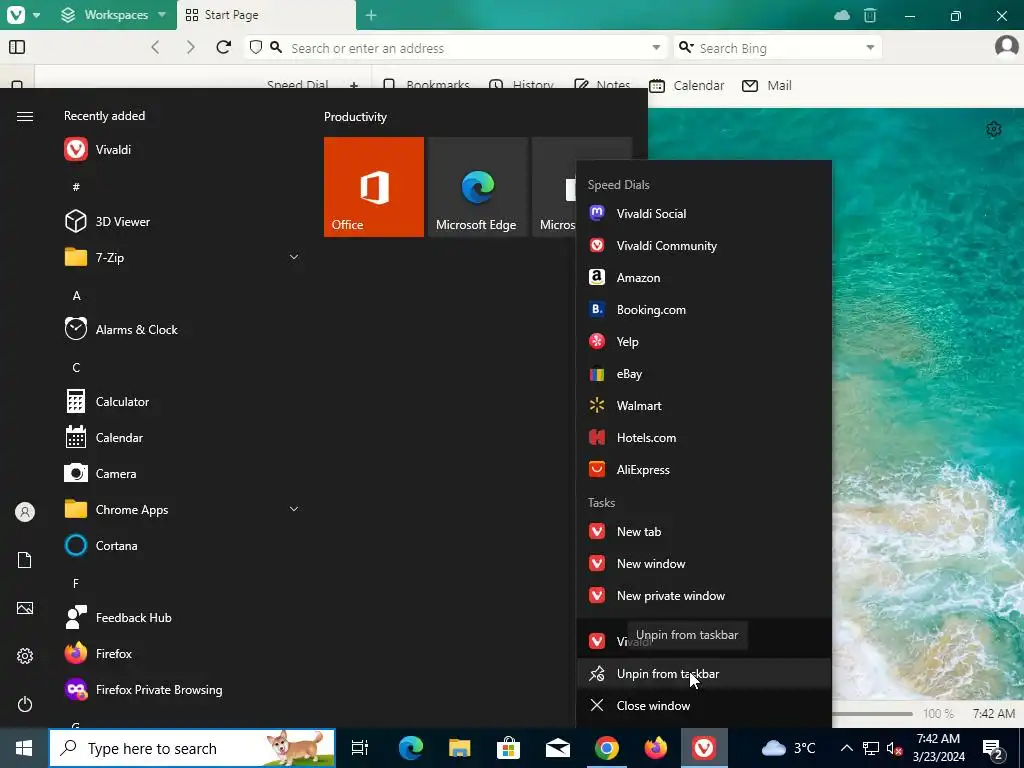
Task: Open the tracker blocker shield icon
Action: coord(256,47)
